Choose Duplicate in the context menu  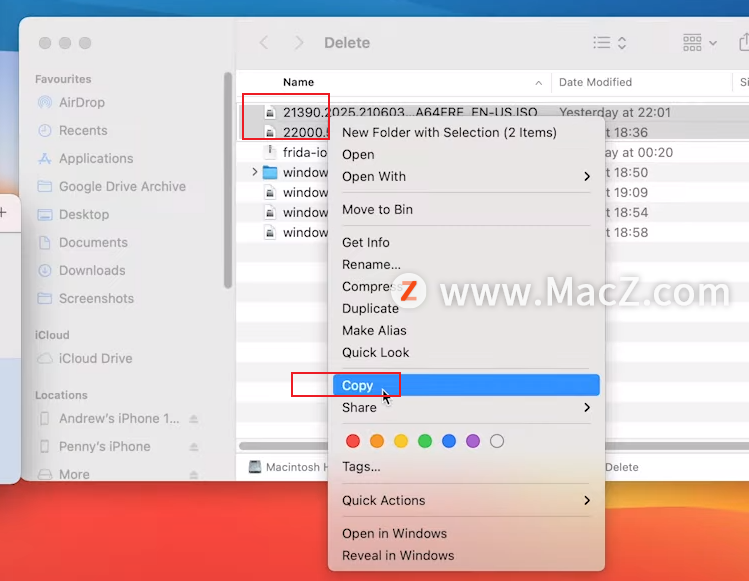pos(370,308)
